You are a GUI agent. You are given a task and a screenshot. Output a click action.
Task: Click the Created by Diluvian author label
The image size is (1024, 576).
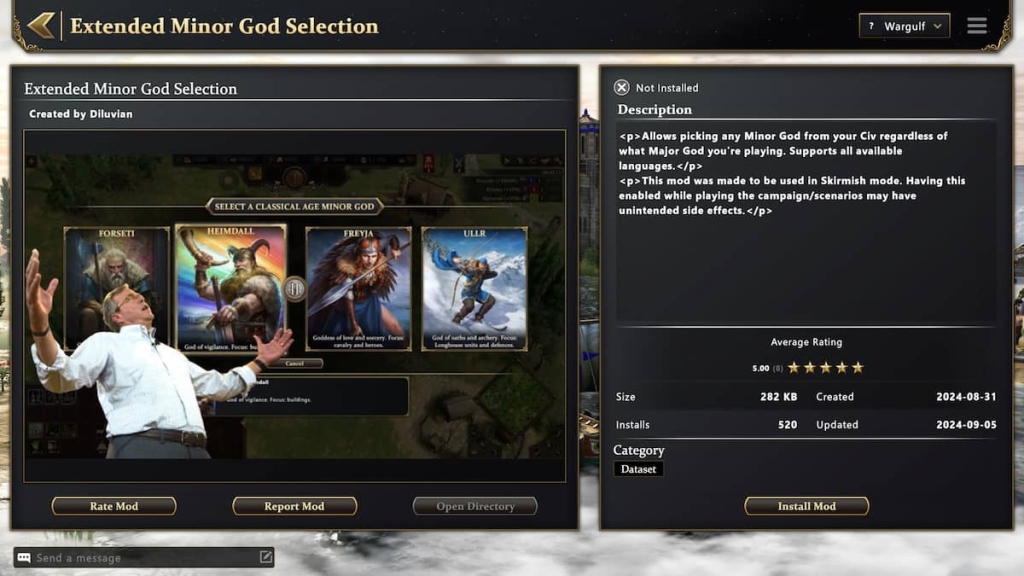[81, 114]
